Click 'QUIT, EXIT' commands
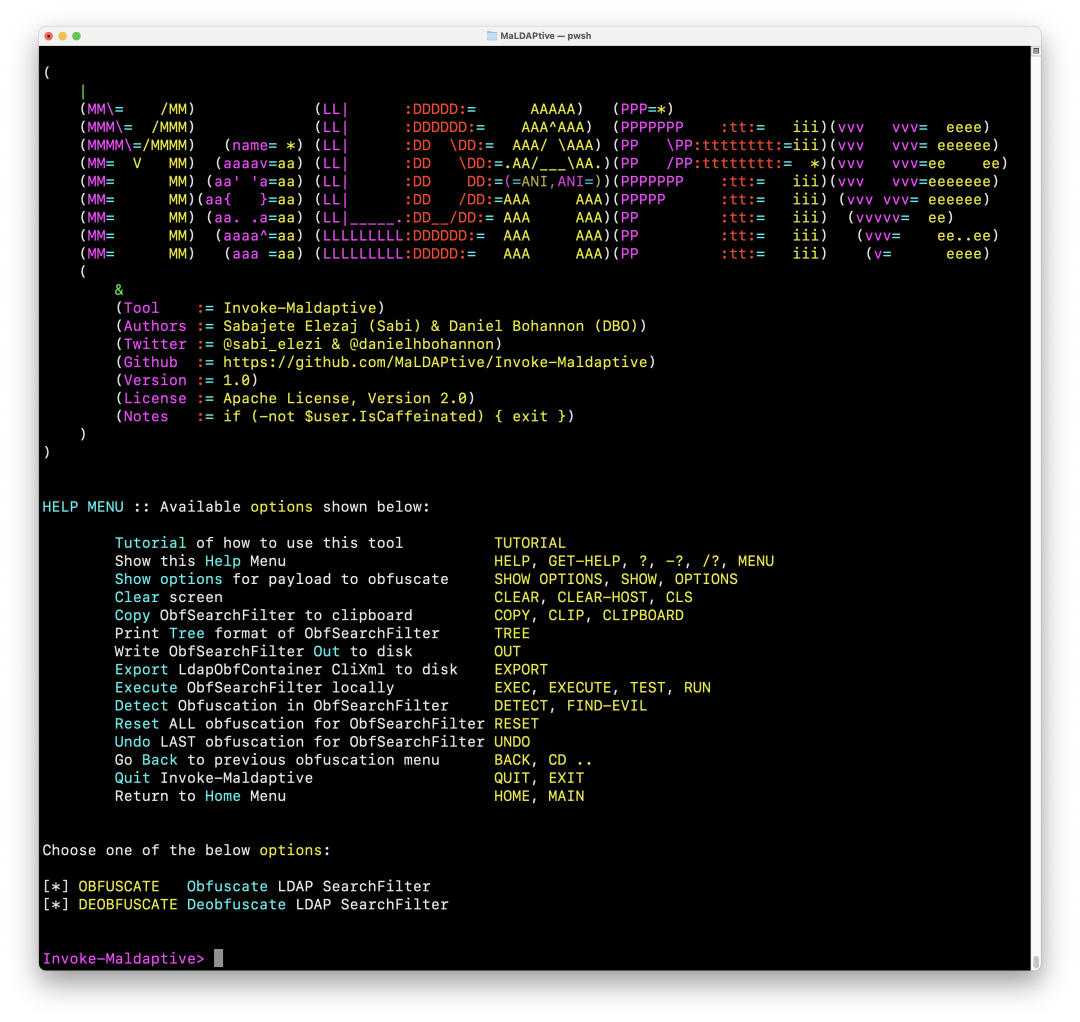 point(539,778)
